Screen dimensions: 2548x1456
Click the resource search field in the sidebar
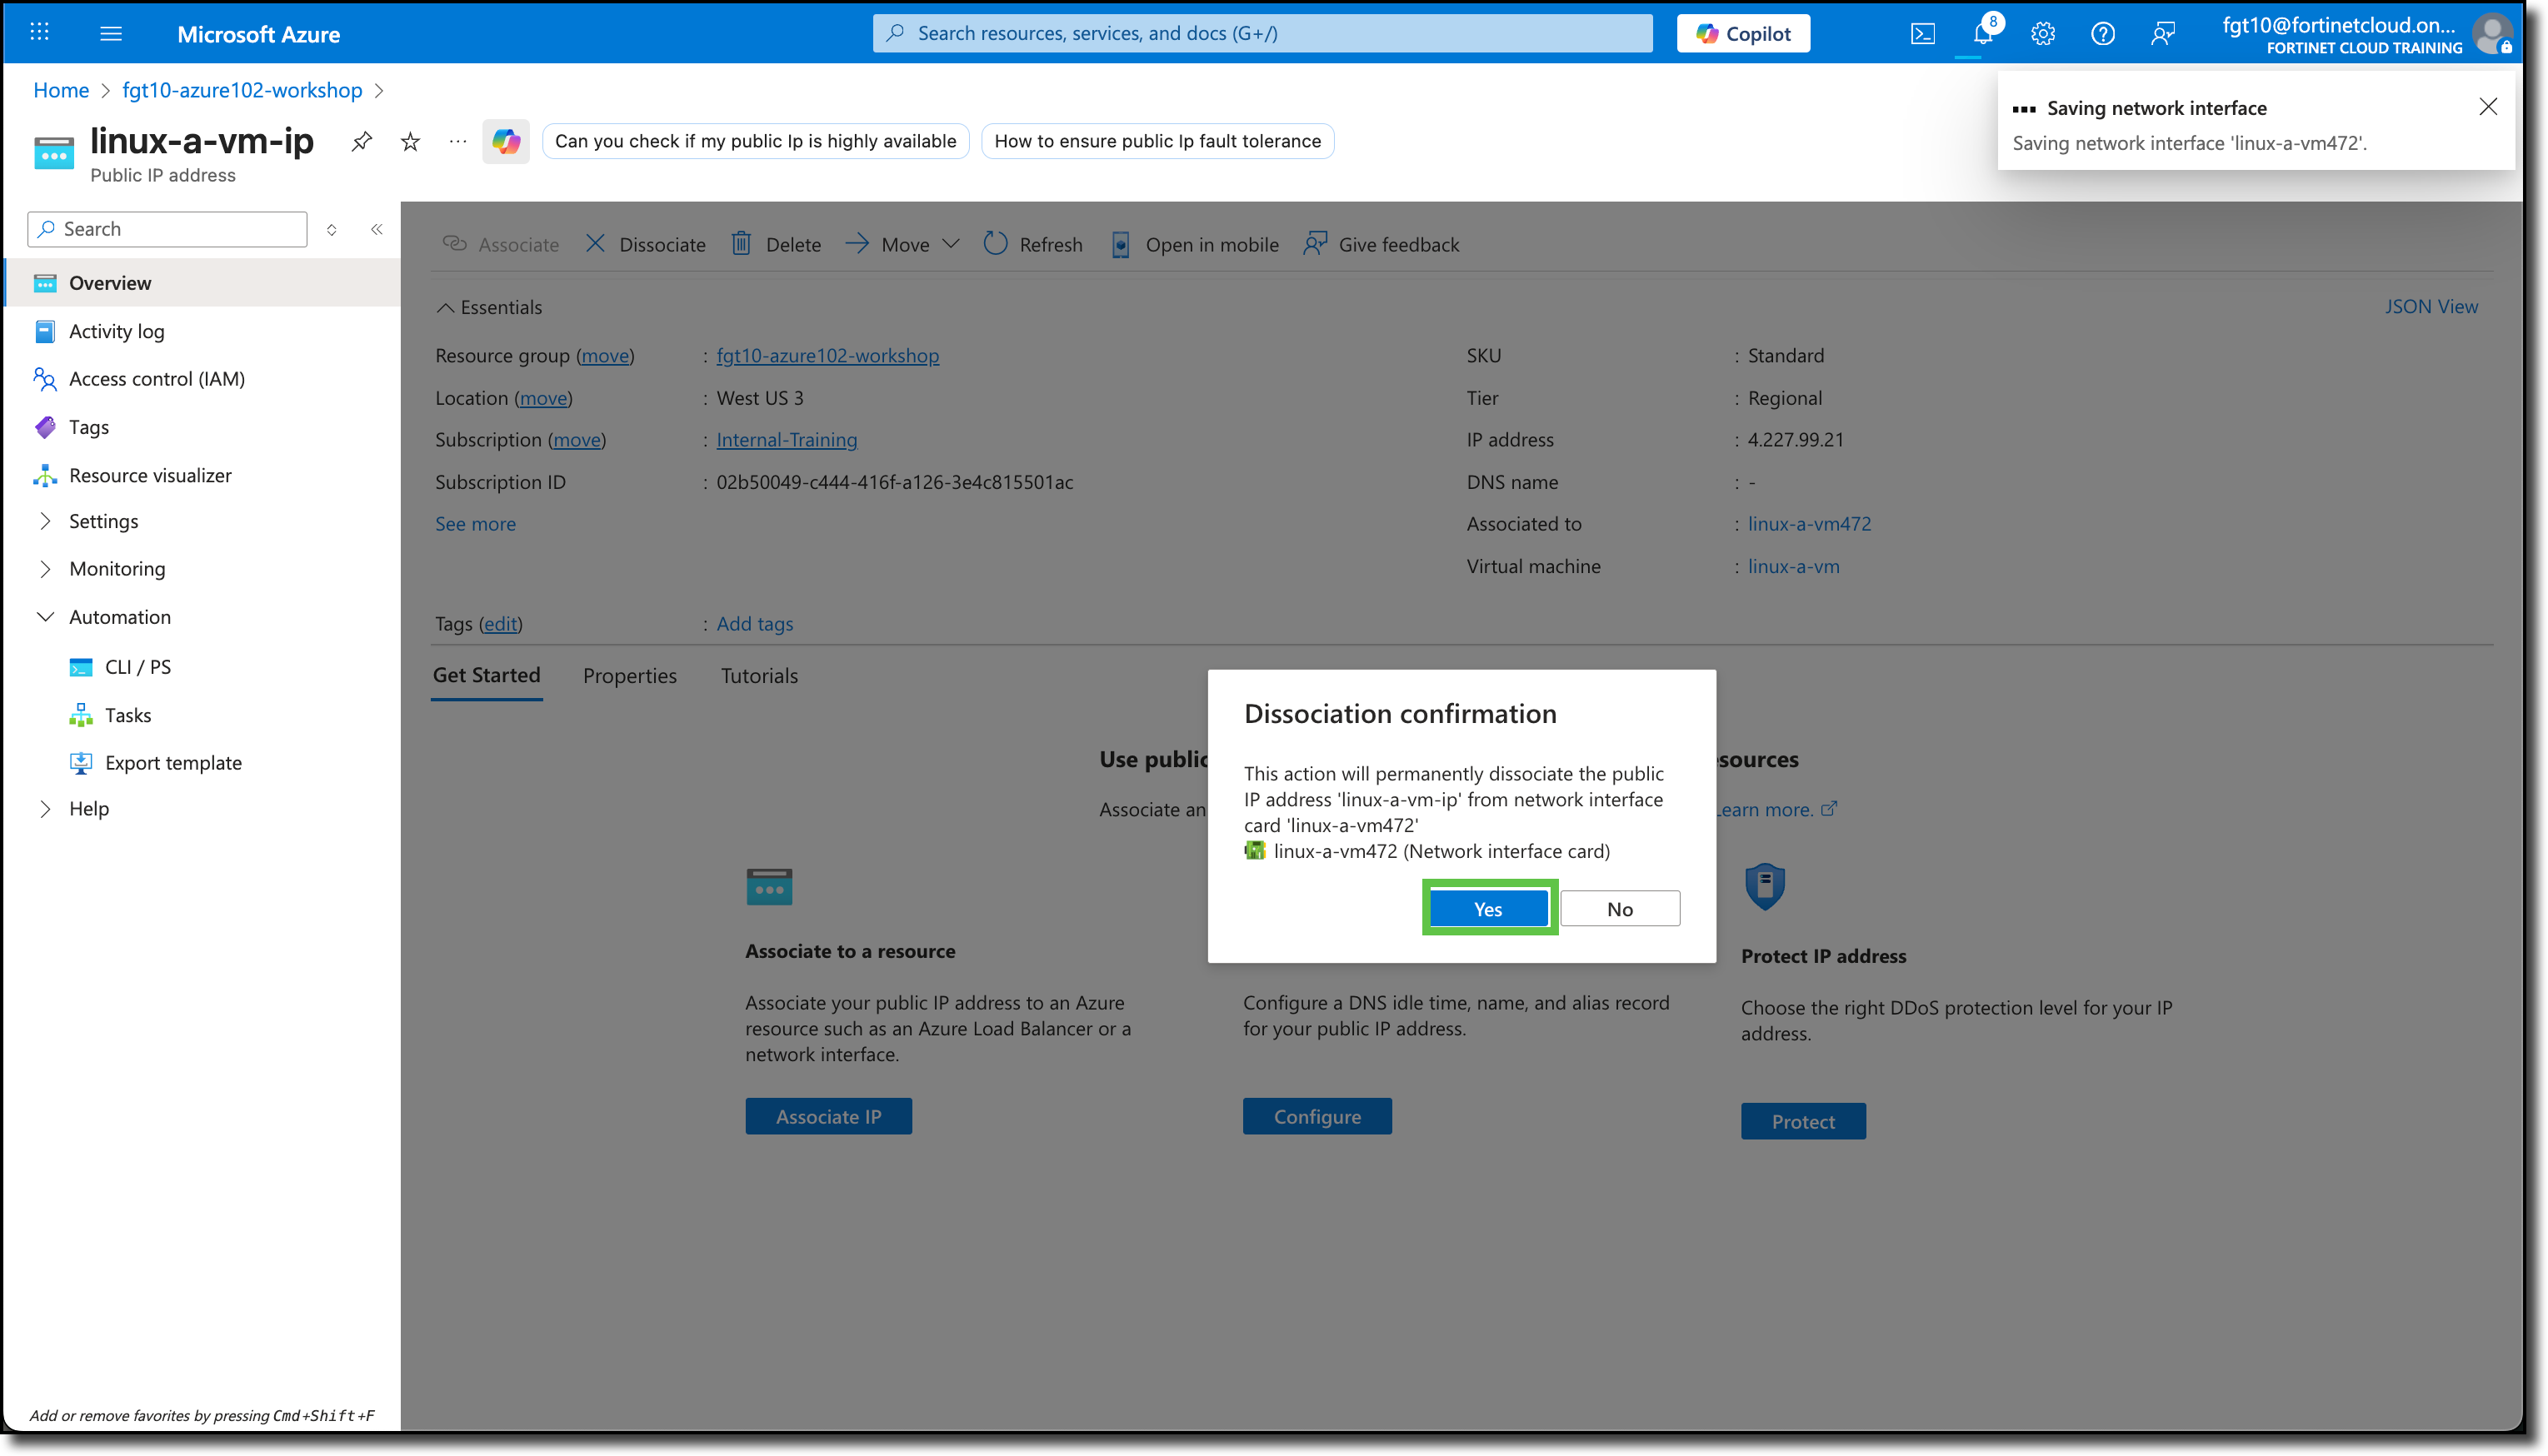(x=166, y=229)
